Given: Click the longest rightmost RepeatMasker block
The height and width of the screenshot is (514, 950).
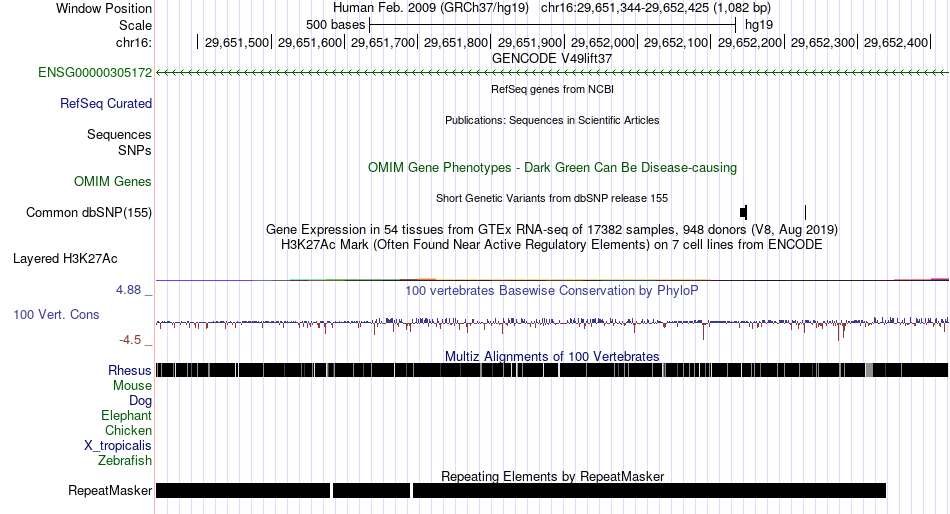Looking at the screenshot, I should (x=649, y=490).
